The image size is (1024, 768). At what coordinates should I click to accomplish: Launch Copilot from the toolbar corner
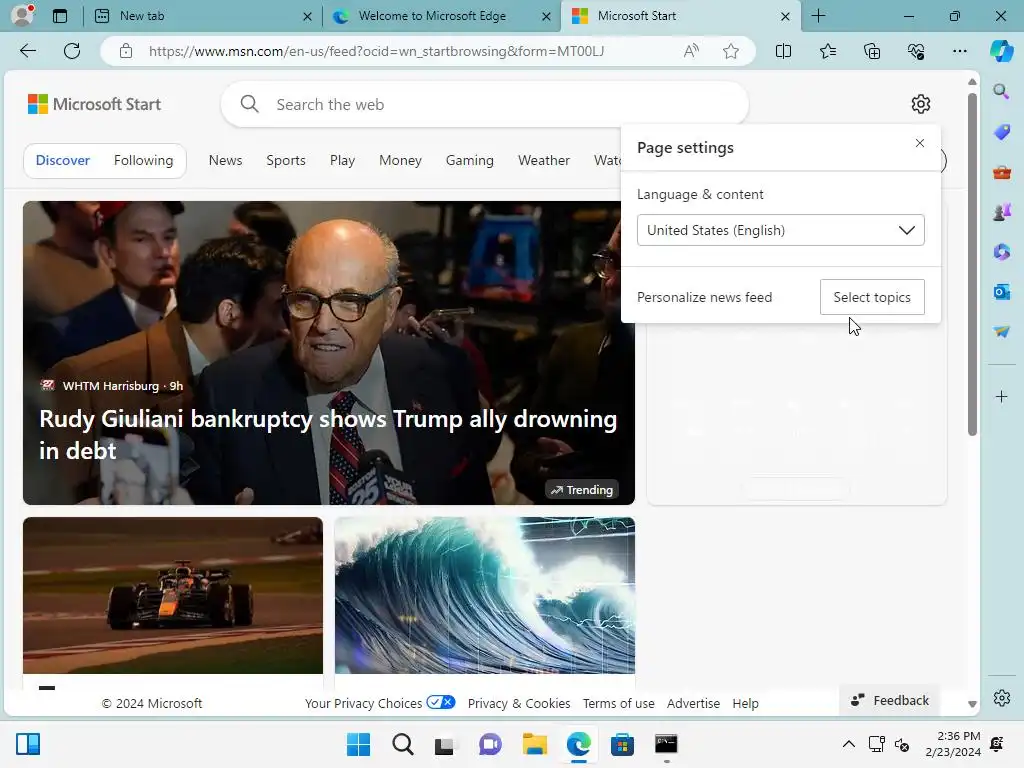pos(1001,51)
